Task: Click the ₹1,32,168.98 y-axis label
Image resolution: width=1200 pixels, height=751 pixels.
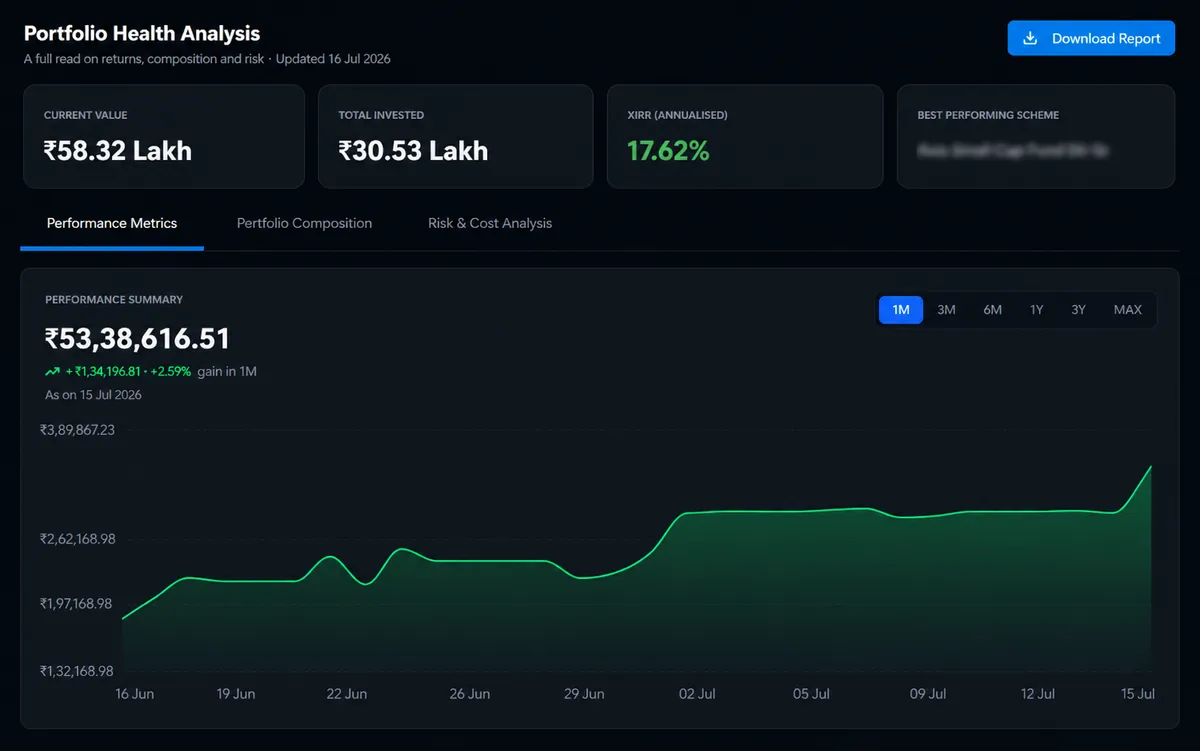Action: pyautogui.click(x=76, y=671)
